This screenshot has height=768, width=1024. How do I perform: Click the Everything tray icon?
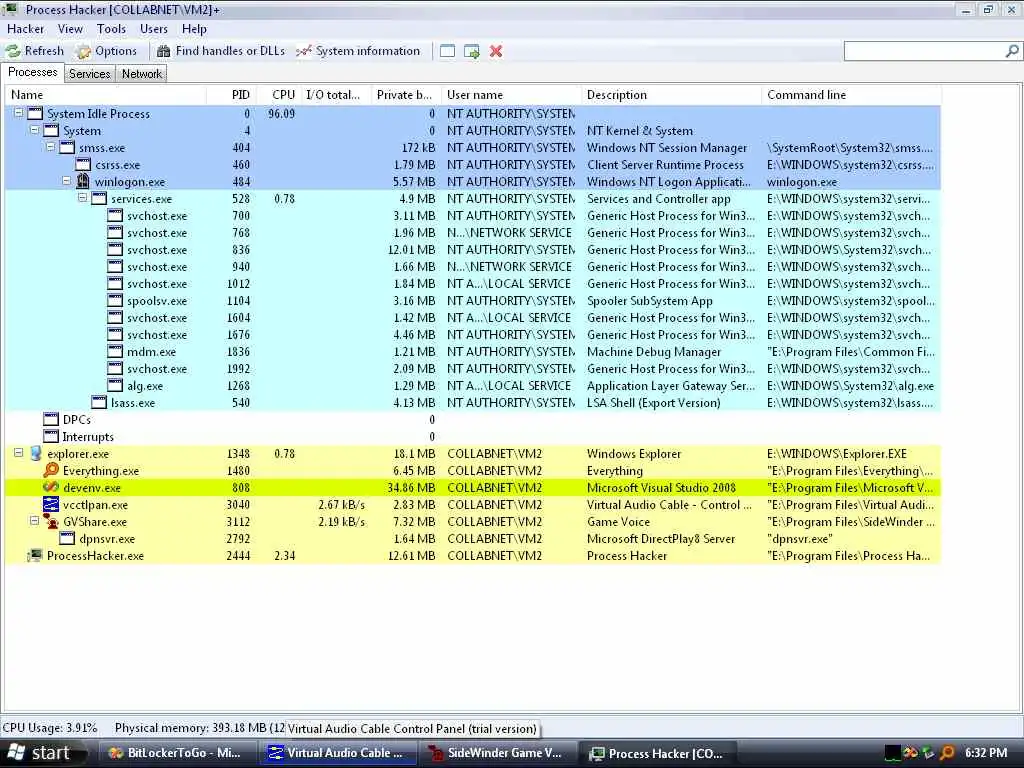click(948, 753)
